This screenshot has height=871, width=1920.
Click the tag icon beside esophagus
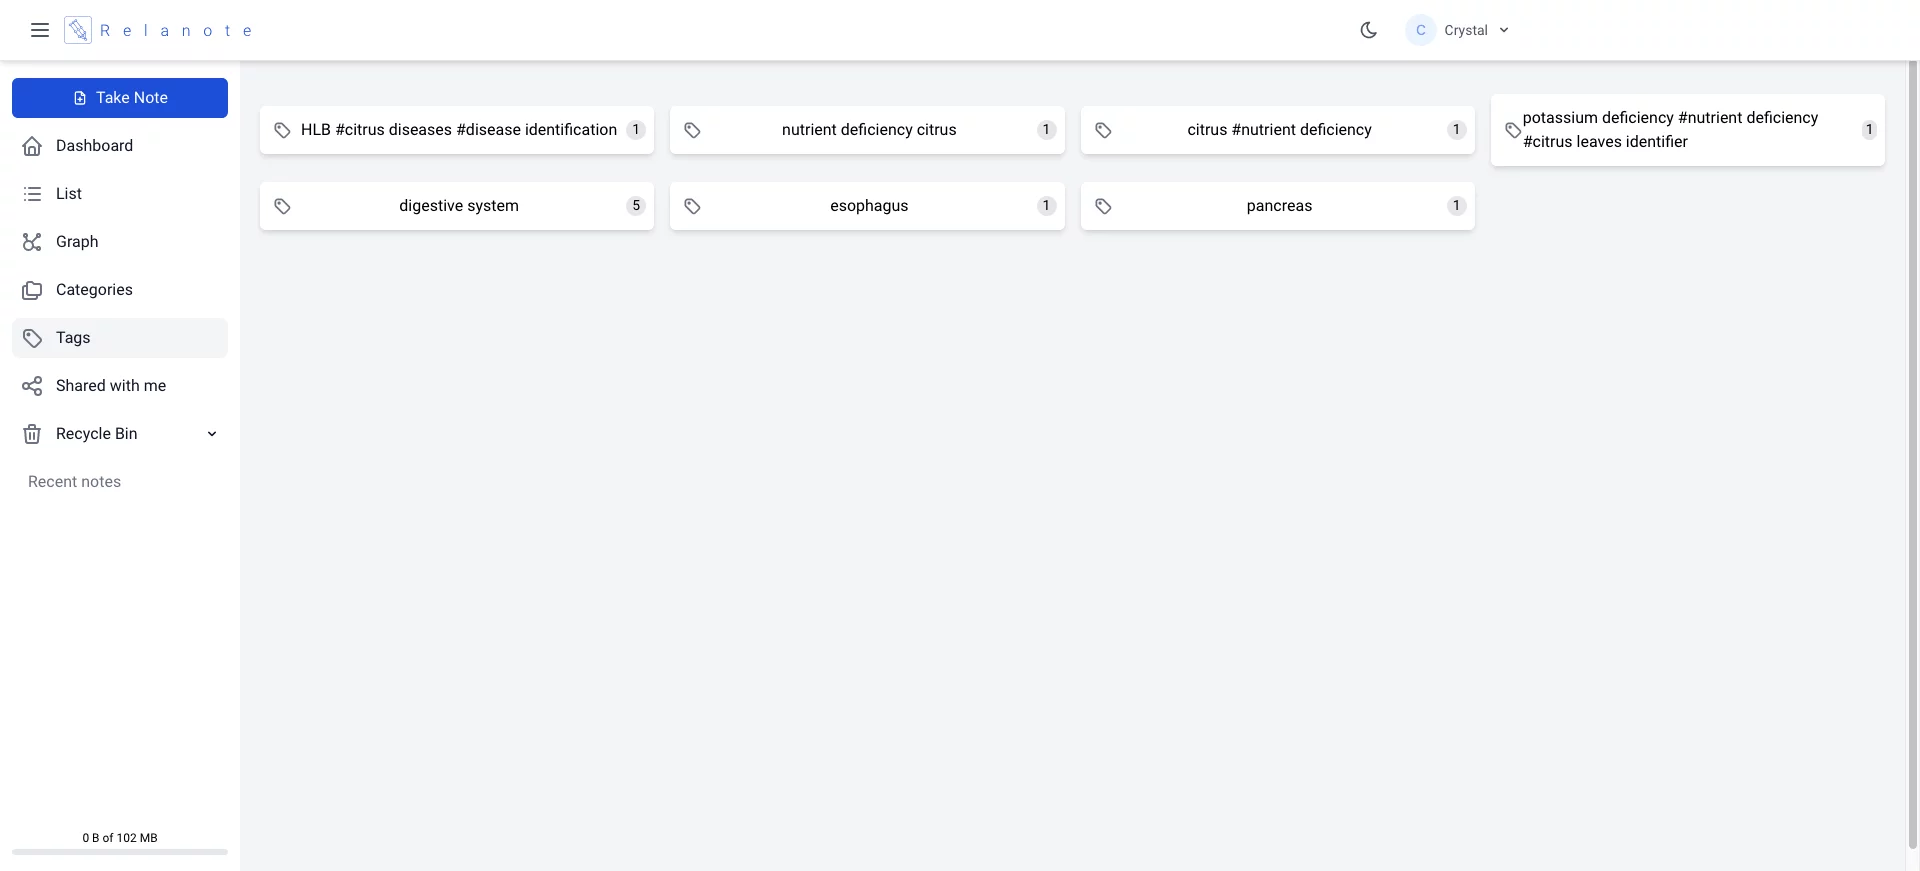point(692,206)
